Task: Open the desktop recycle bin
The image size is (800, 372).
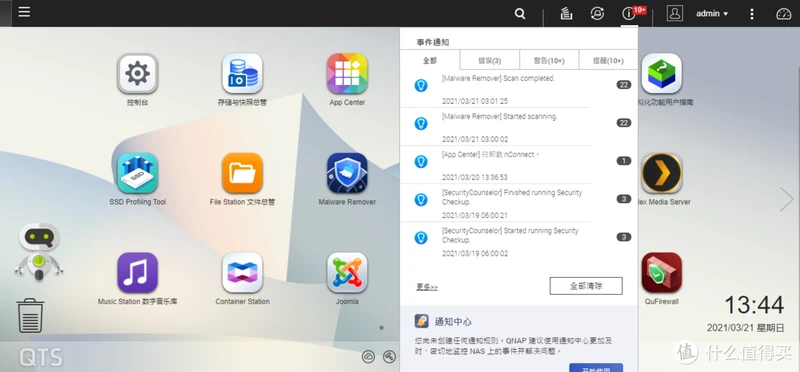Action: (30, 316)
